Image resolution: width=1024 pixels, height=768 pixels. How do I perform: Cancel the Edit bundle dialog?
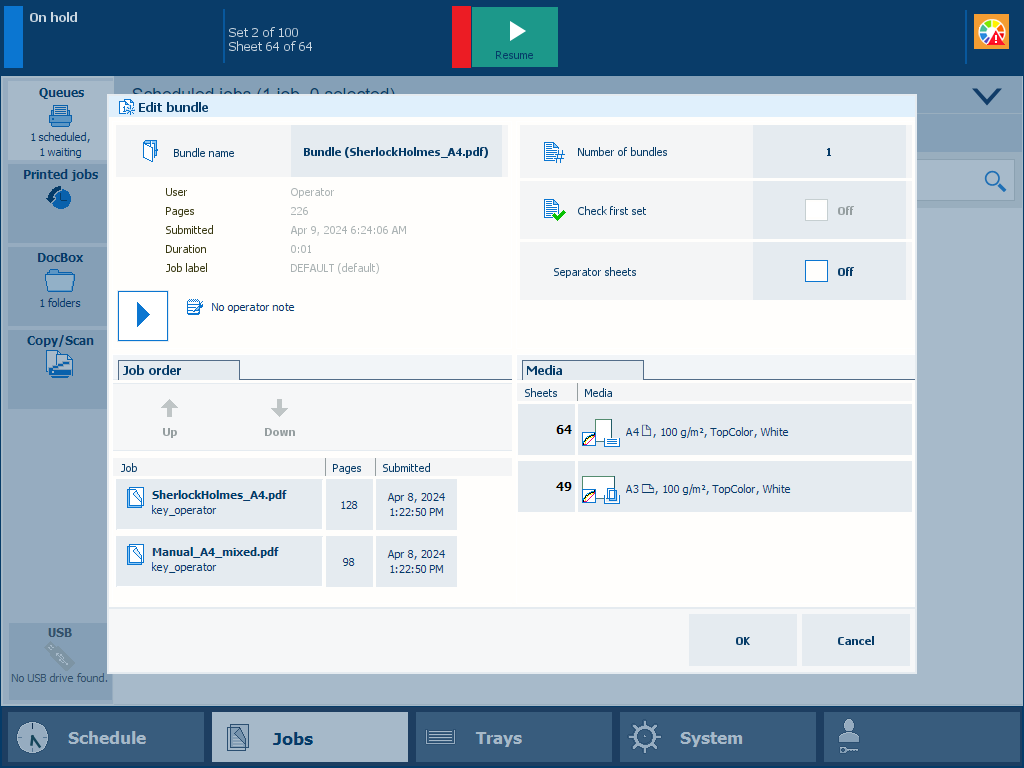coord(855,640)
